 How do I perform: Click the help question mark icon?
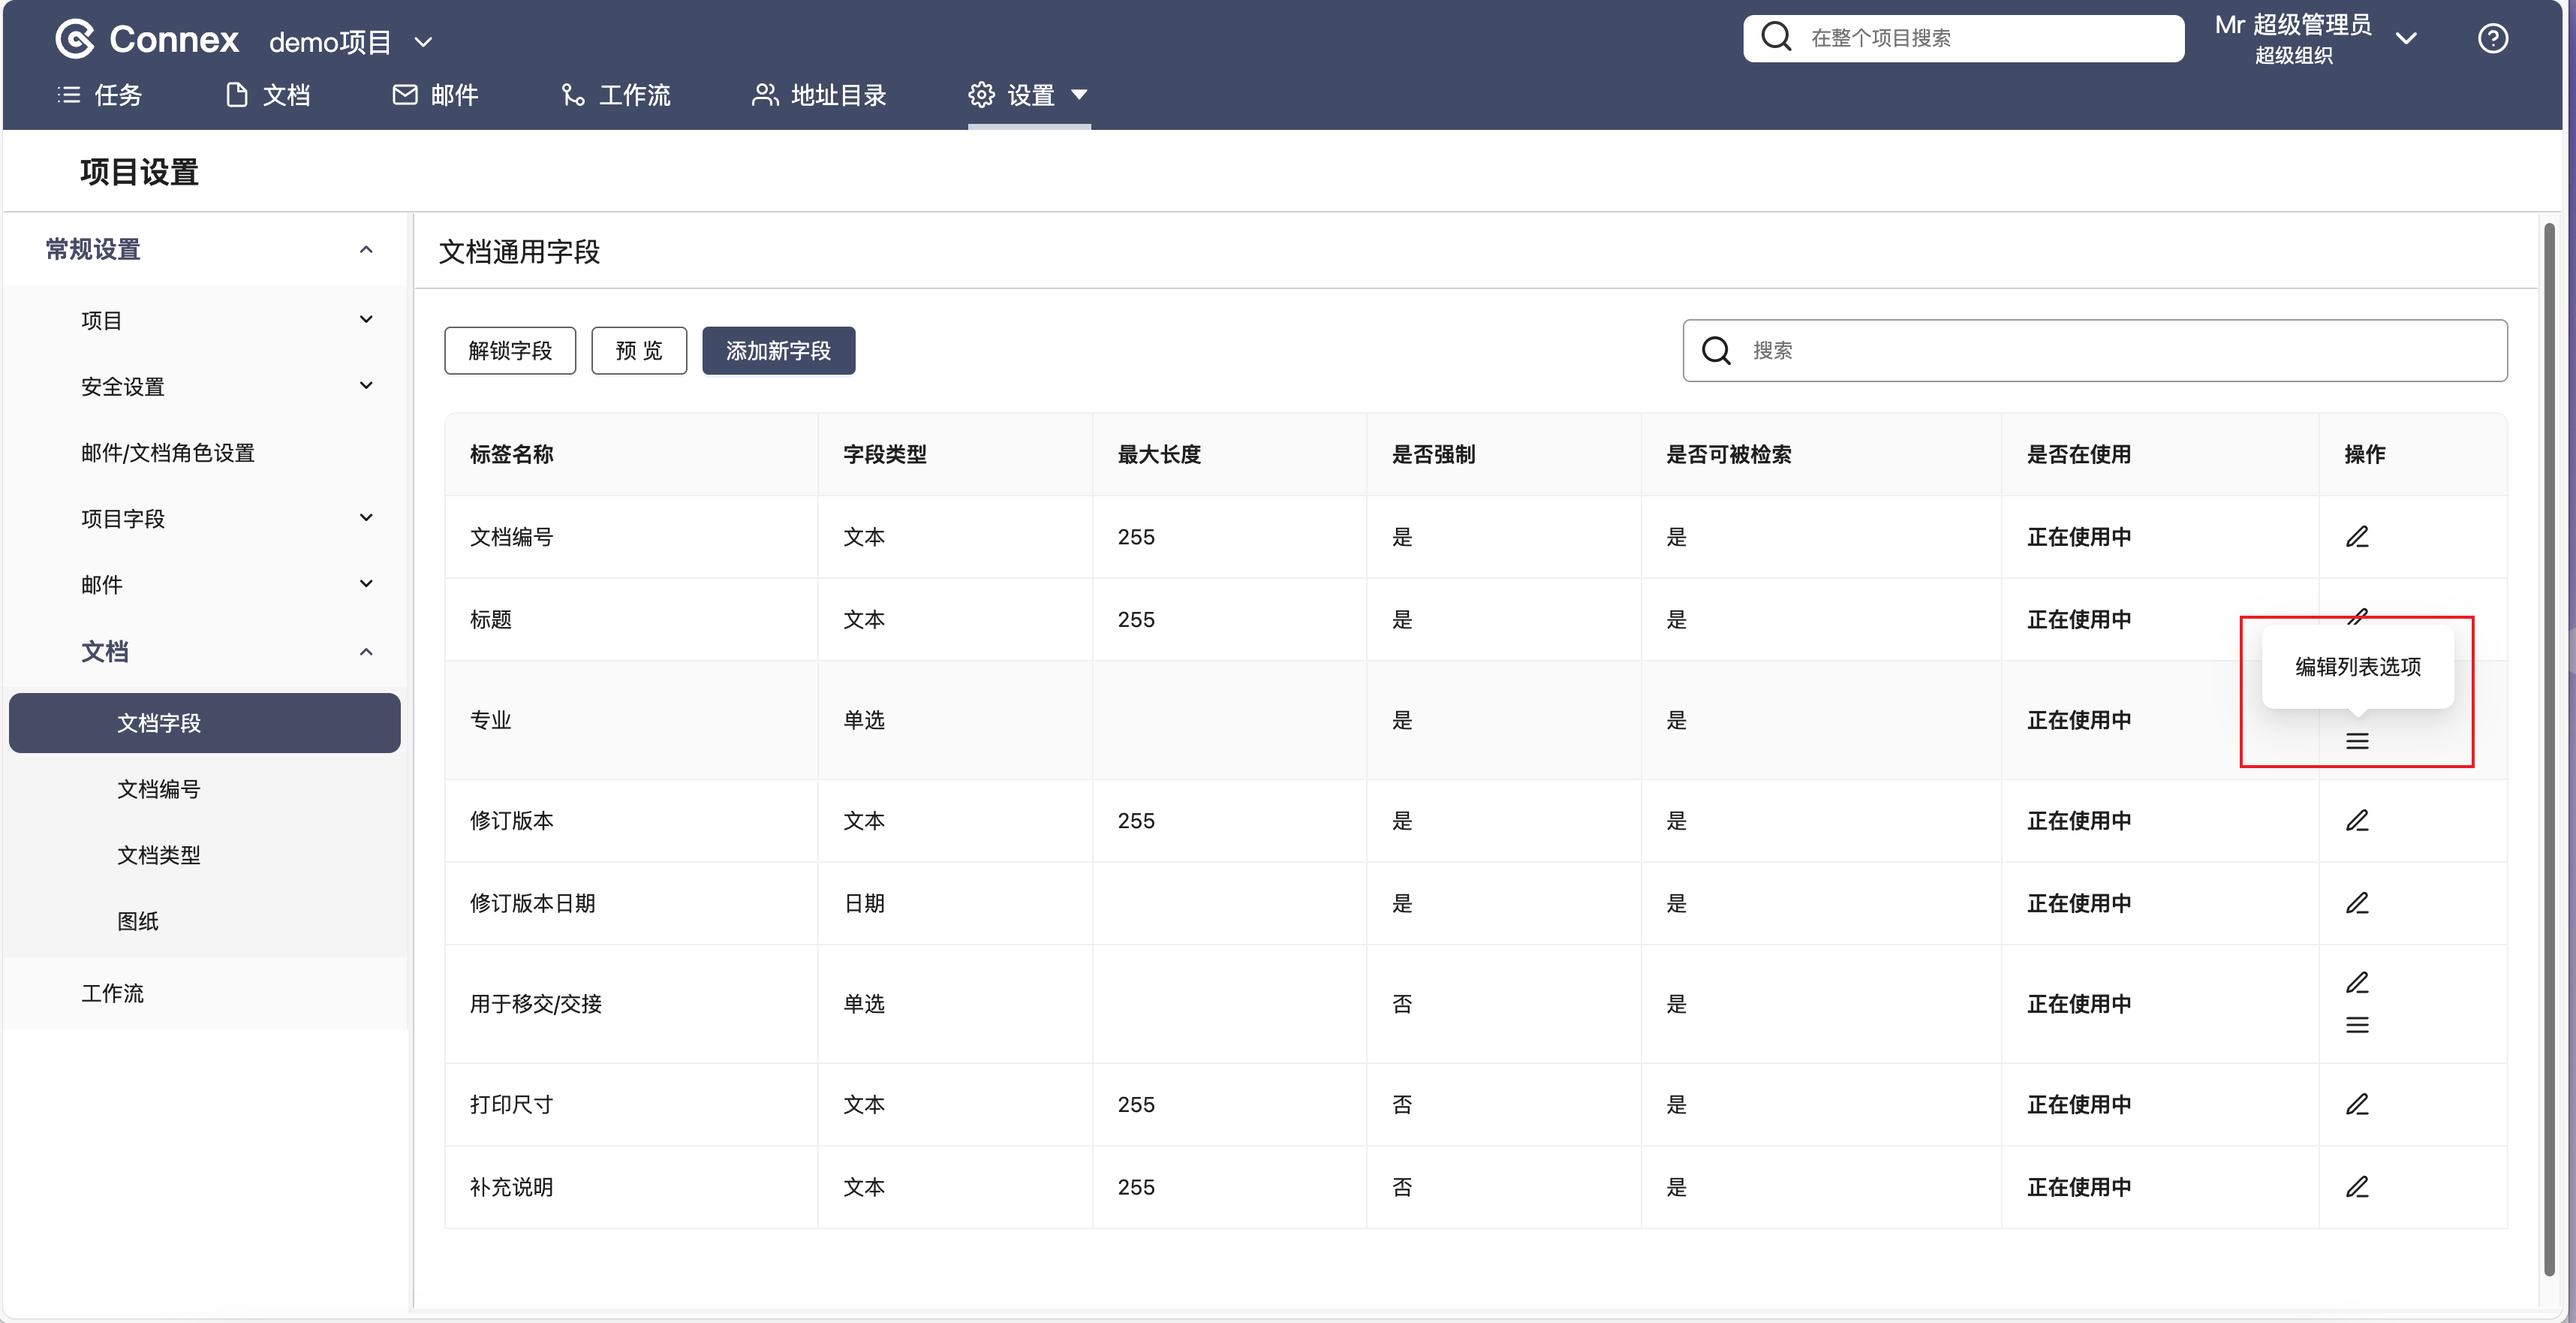tap(2492, 38)
